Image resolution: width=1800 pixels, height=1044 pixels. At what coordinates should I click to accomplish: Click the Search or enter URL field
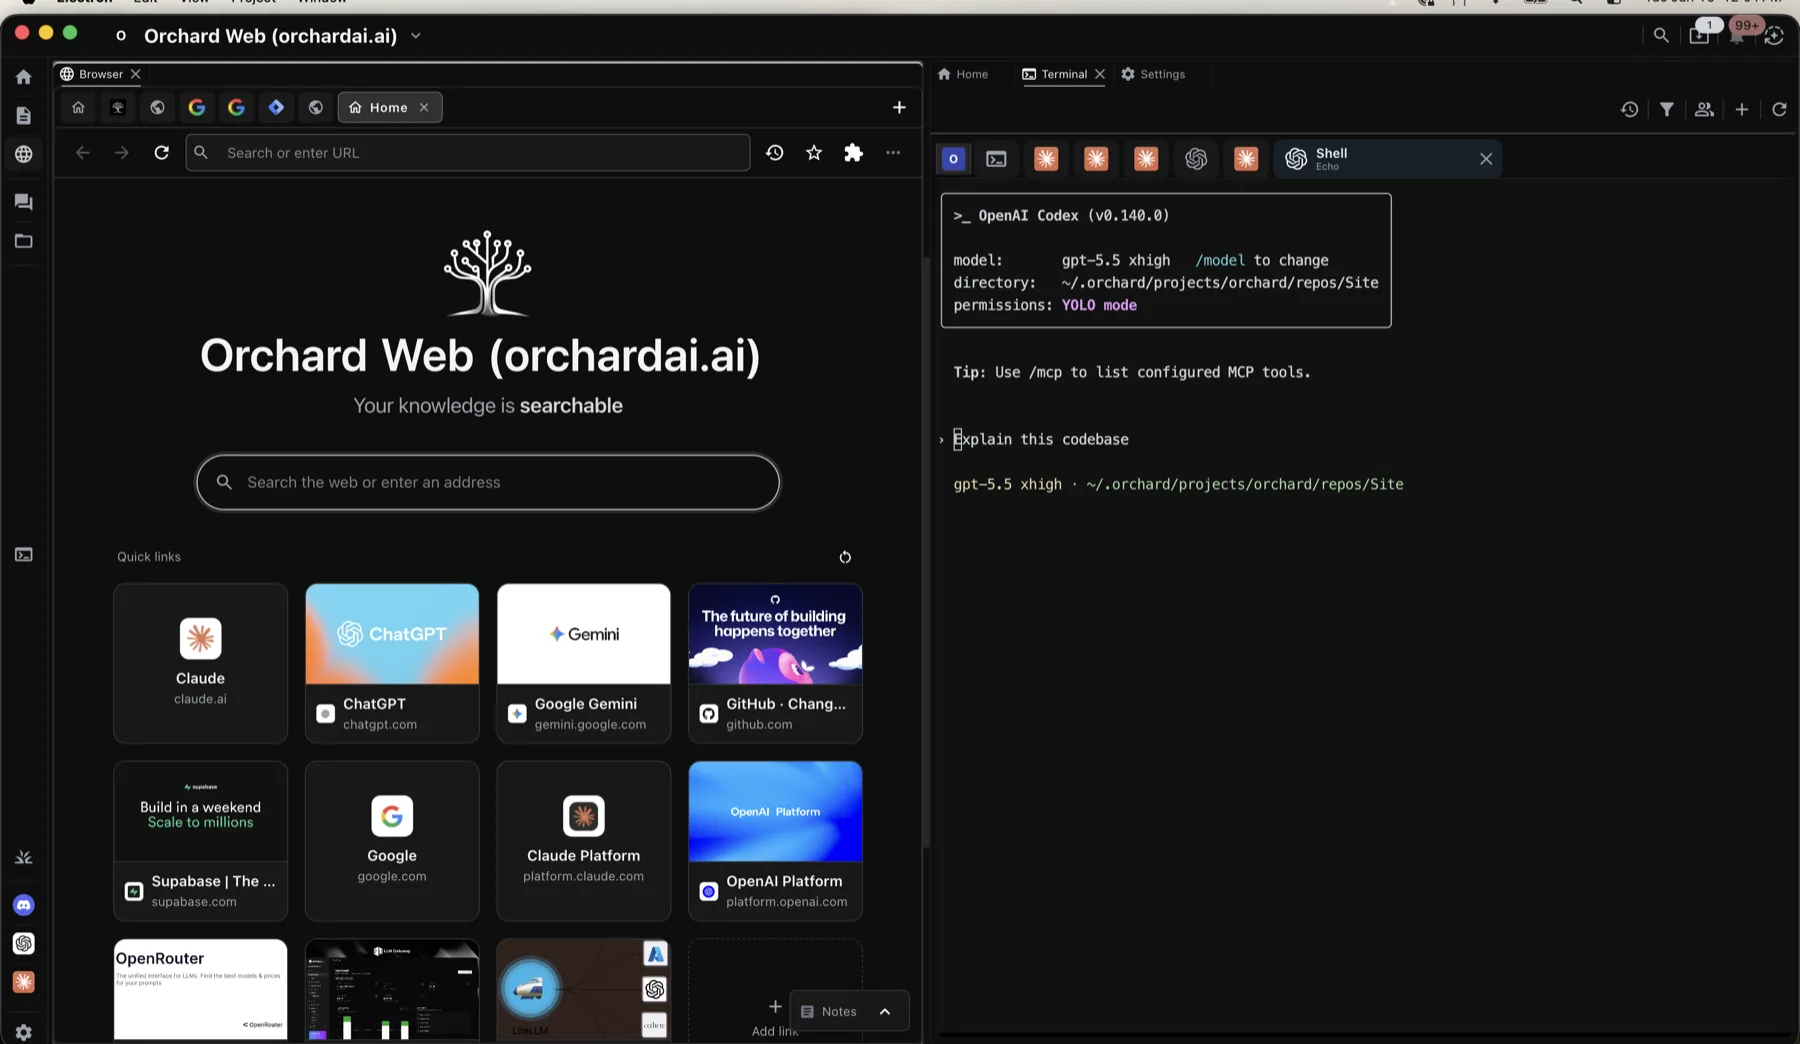(468, 153)
